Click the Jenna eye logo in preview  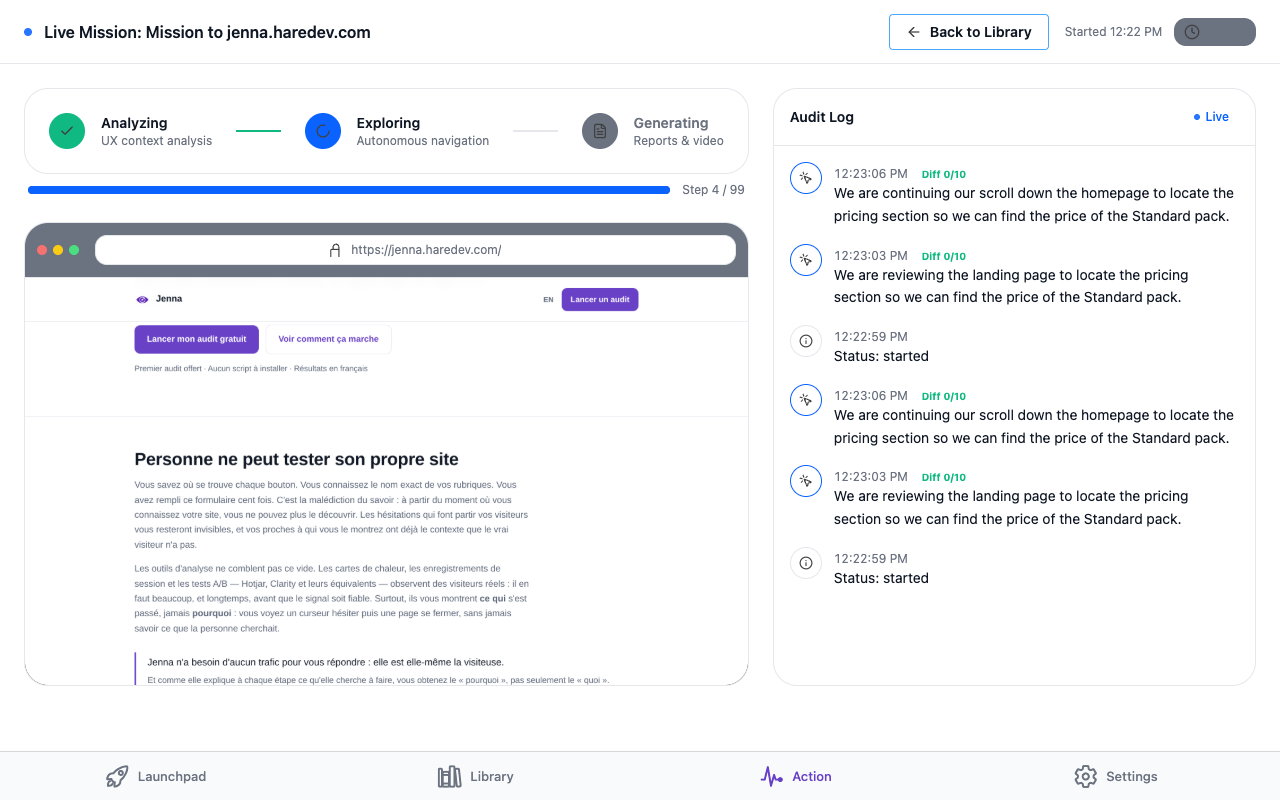(142, 299)
